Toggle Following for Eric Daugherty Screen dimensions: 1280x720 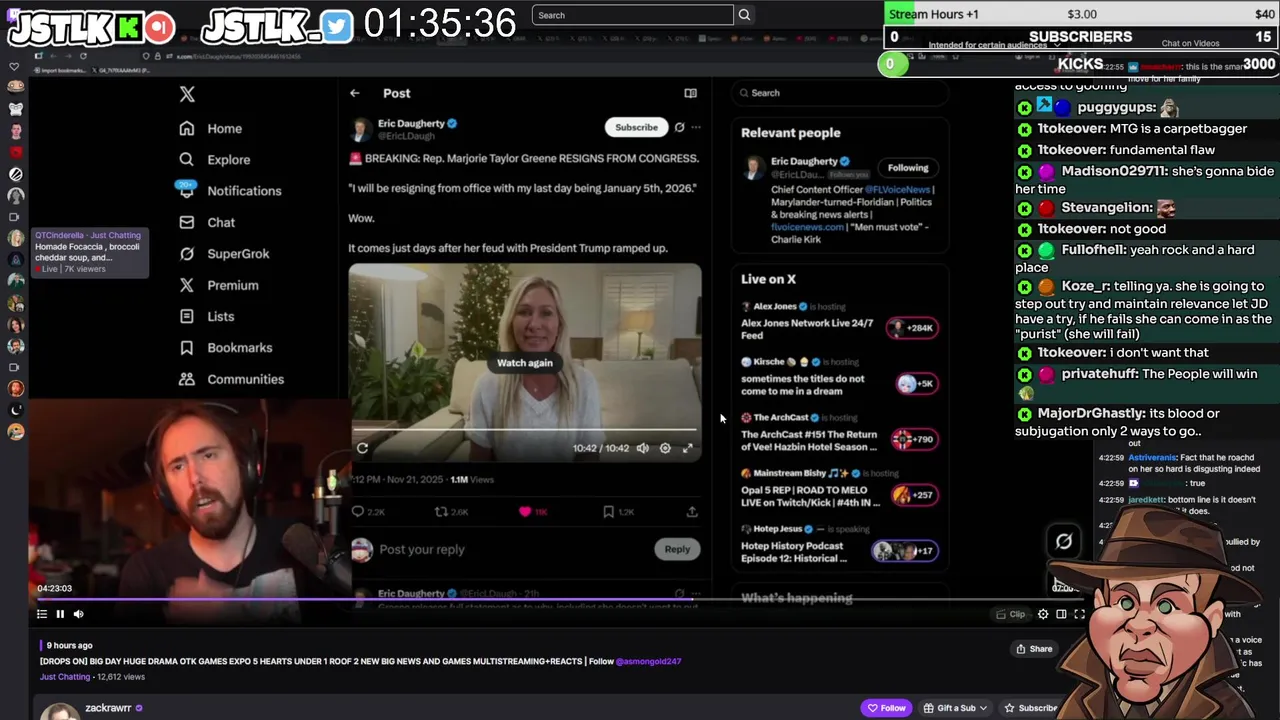click(908, 168)
